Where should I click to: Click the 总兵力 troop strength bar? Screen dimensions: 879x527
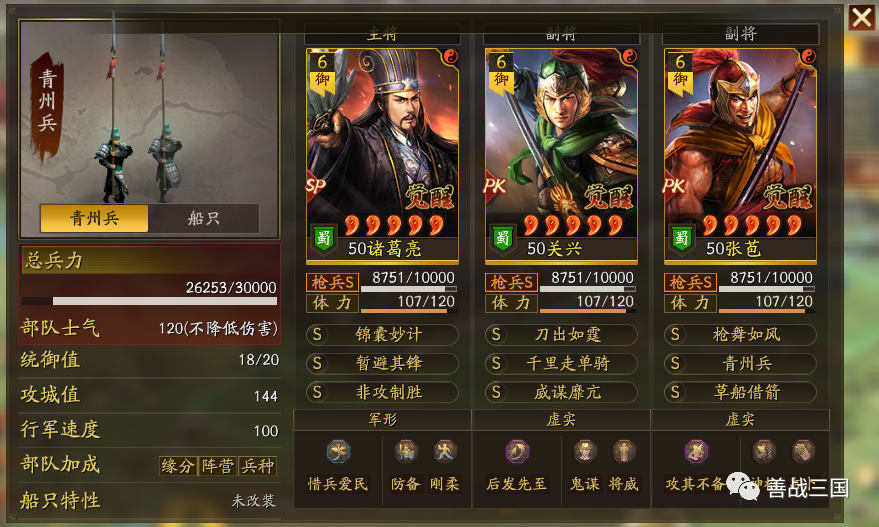point(150,301)
